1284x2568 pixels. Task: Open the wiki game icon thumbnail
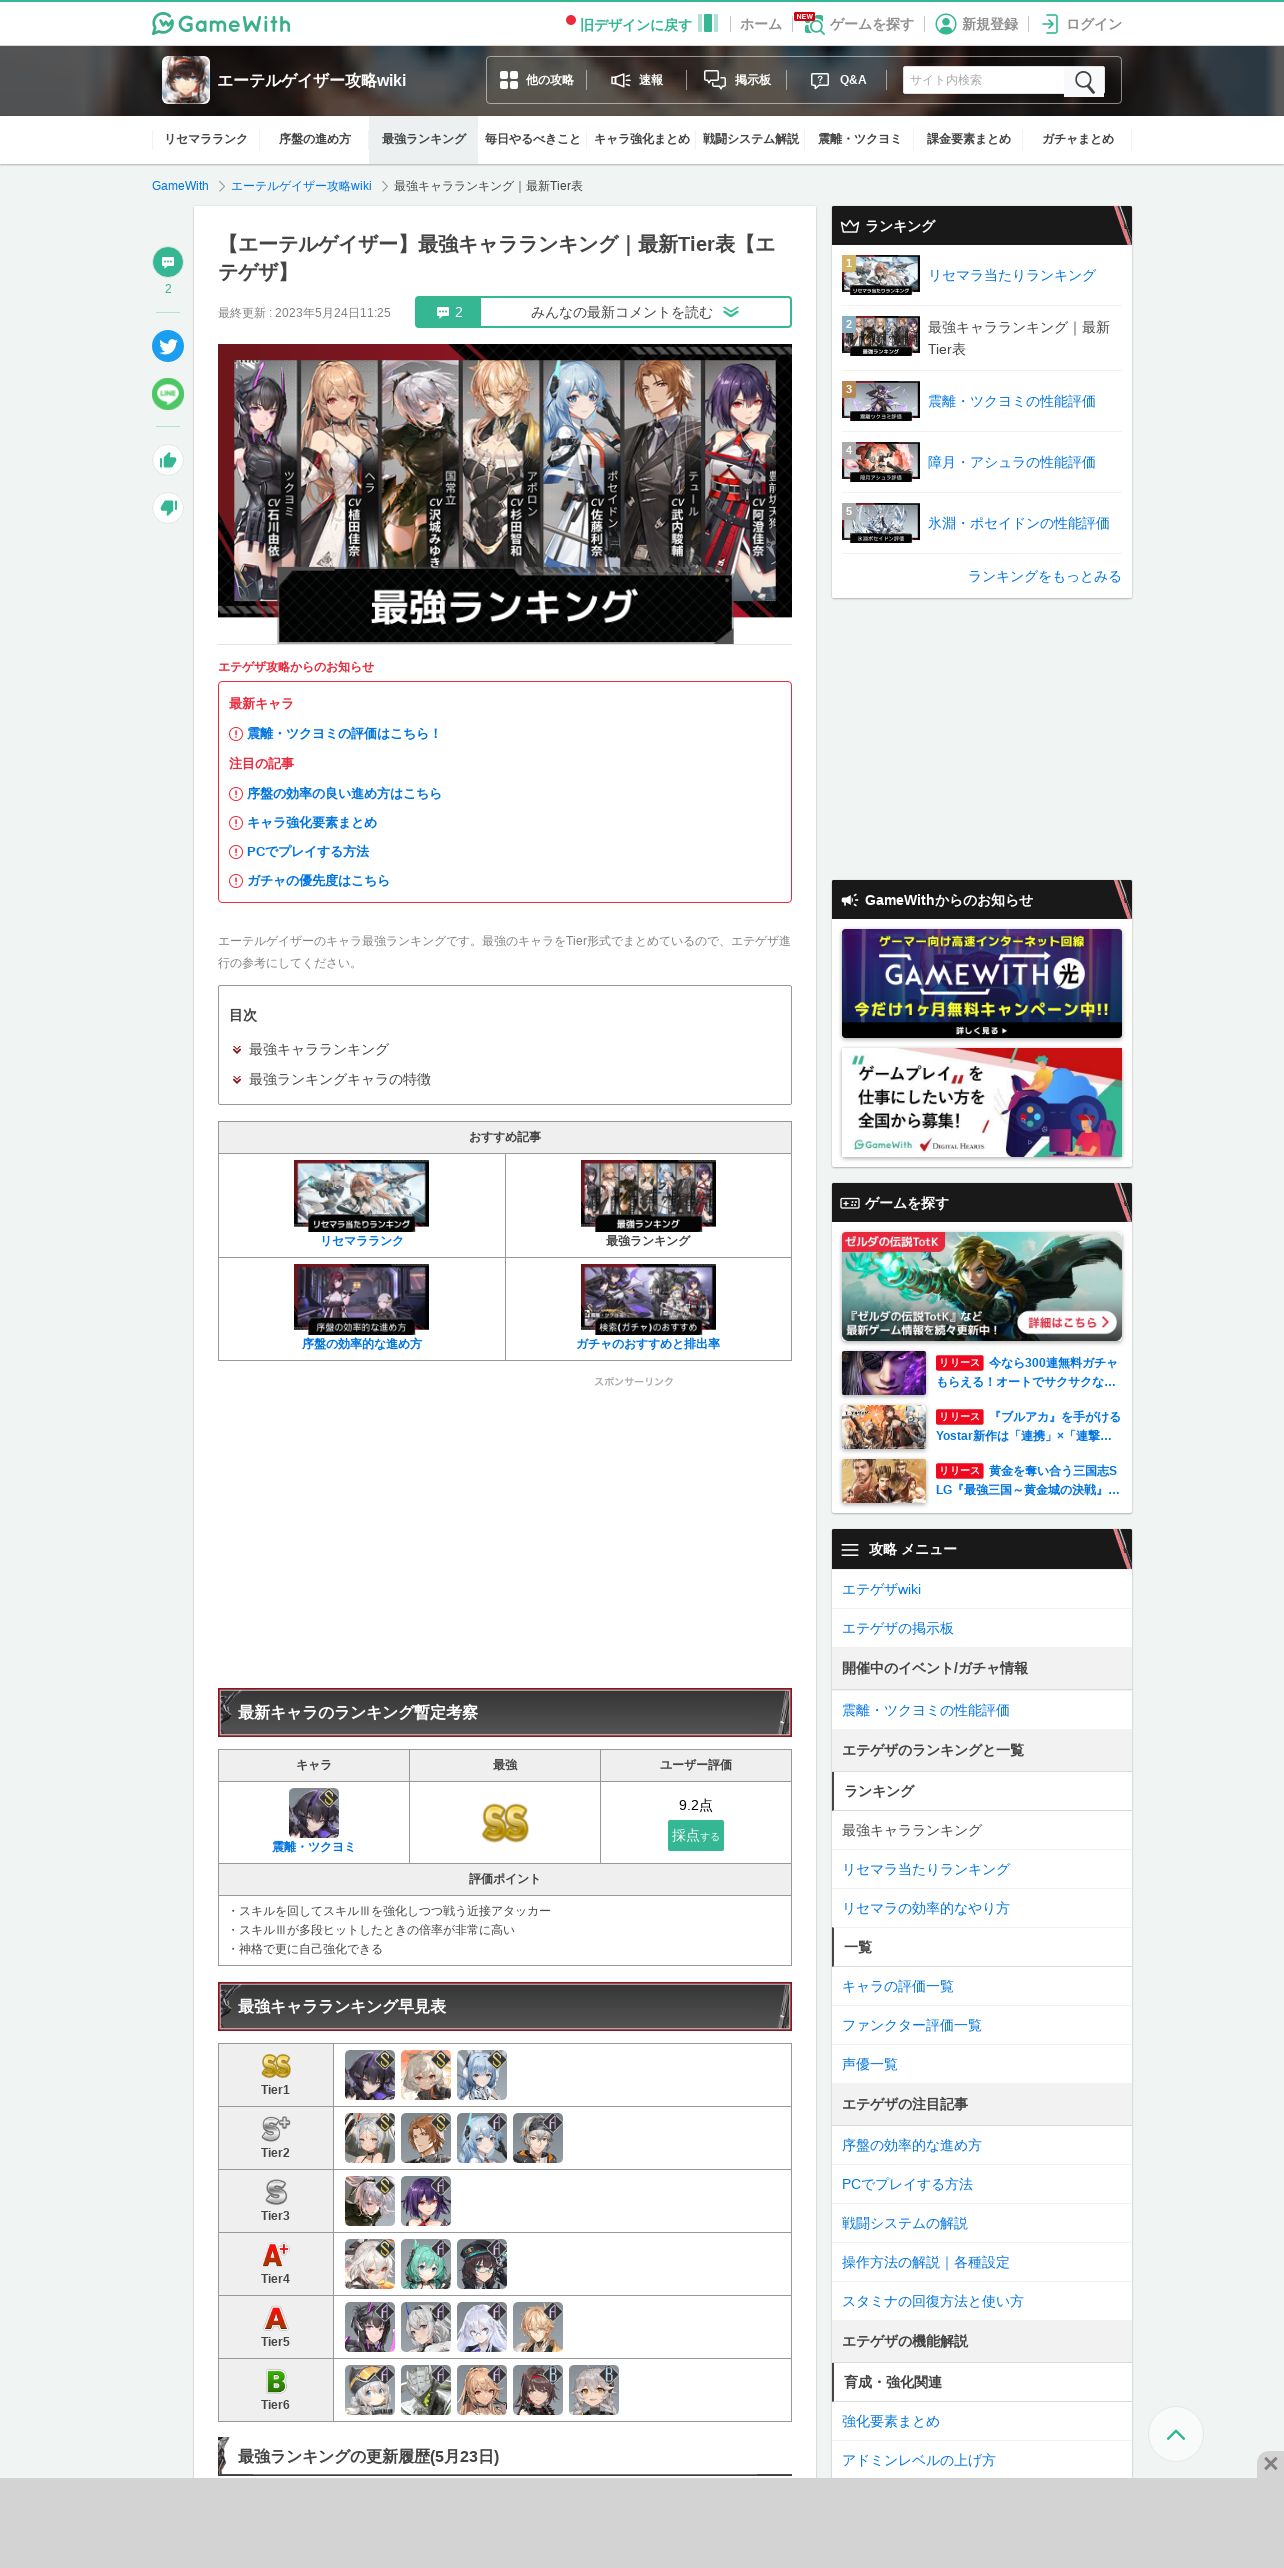pos(186,80)
